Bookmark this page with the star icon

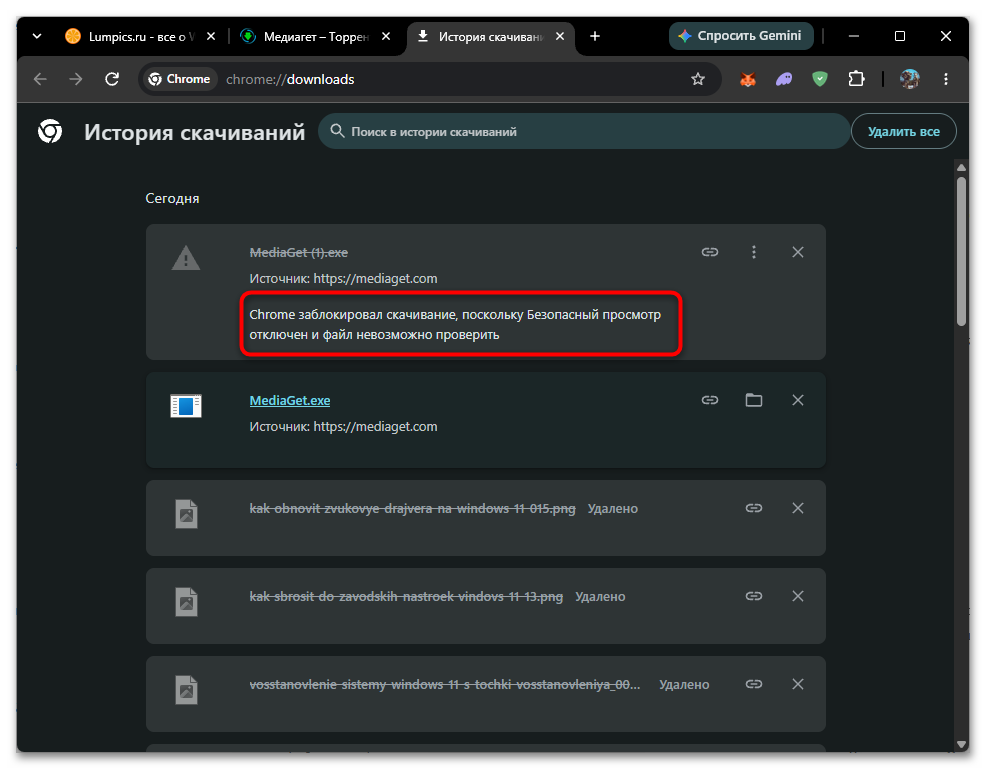698,79
